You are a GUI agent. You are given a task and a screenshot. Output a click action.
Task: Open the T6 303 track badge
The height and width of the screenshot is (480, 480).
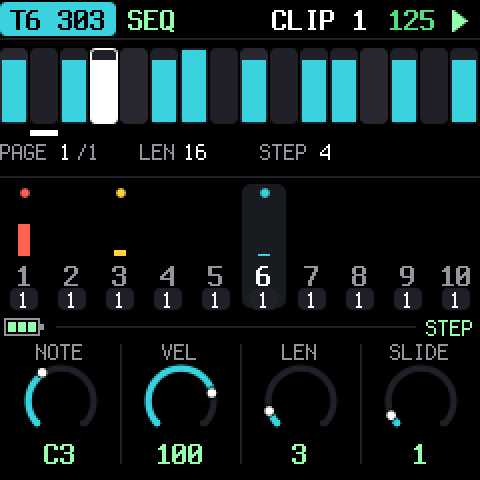tap(58, 19)
